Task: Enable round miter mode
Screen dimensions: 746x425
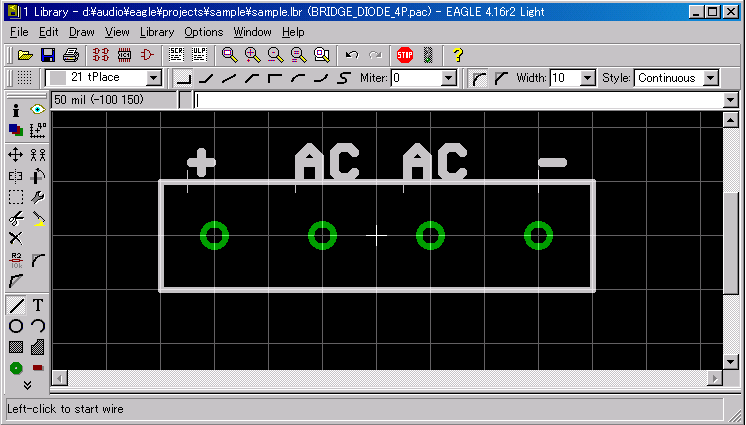Action: (479, 78)
